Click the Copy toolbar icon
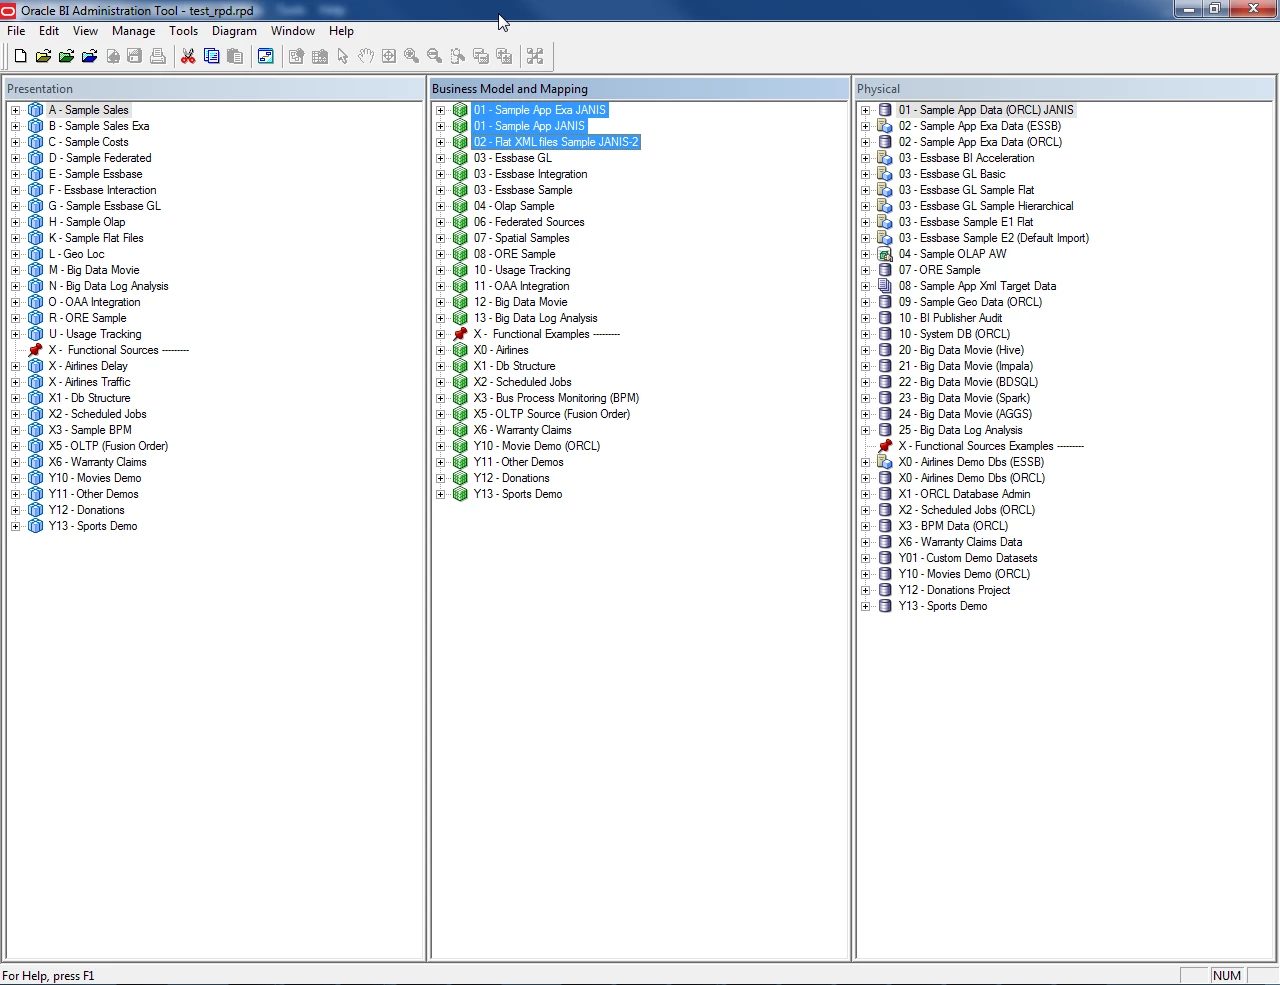Image resolution: width=1280 pixels, height=985 pixels. (x=211, y=56)
